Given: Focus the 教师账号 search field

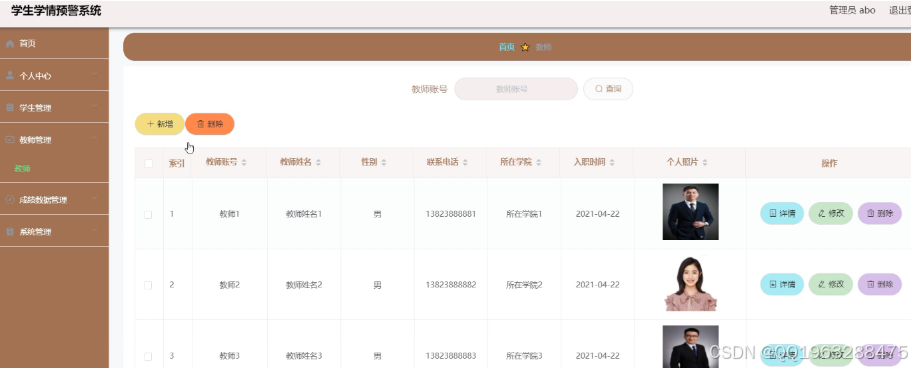Looking at the screenshot, I should [x=516, y=89].
